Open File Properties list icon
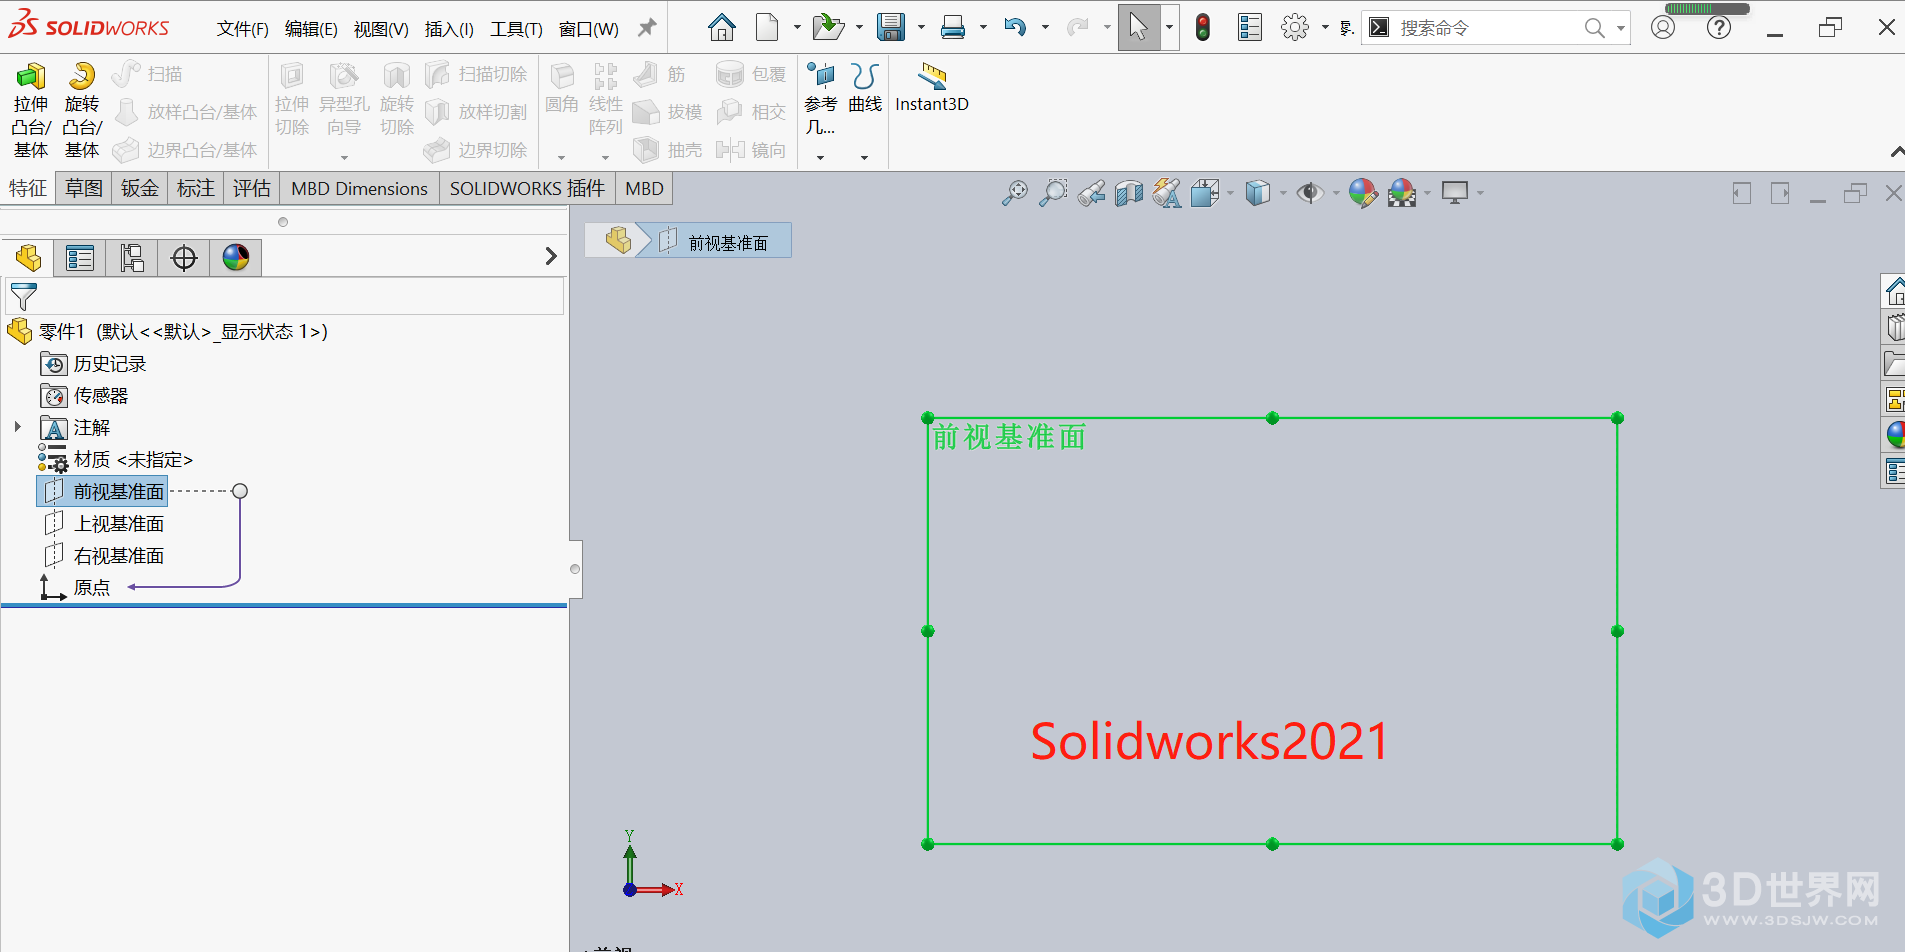 (x=1250, y=27)
